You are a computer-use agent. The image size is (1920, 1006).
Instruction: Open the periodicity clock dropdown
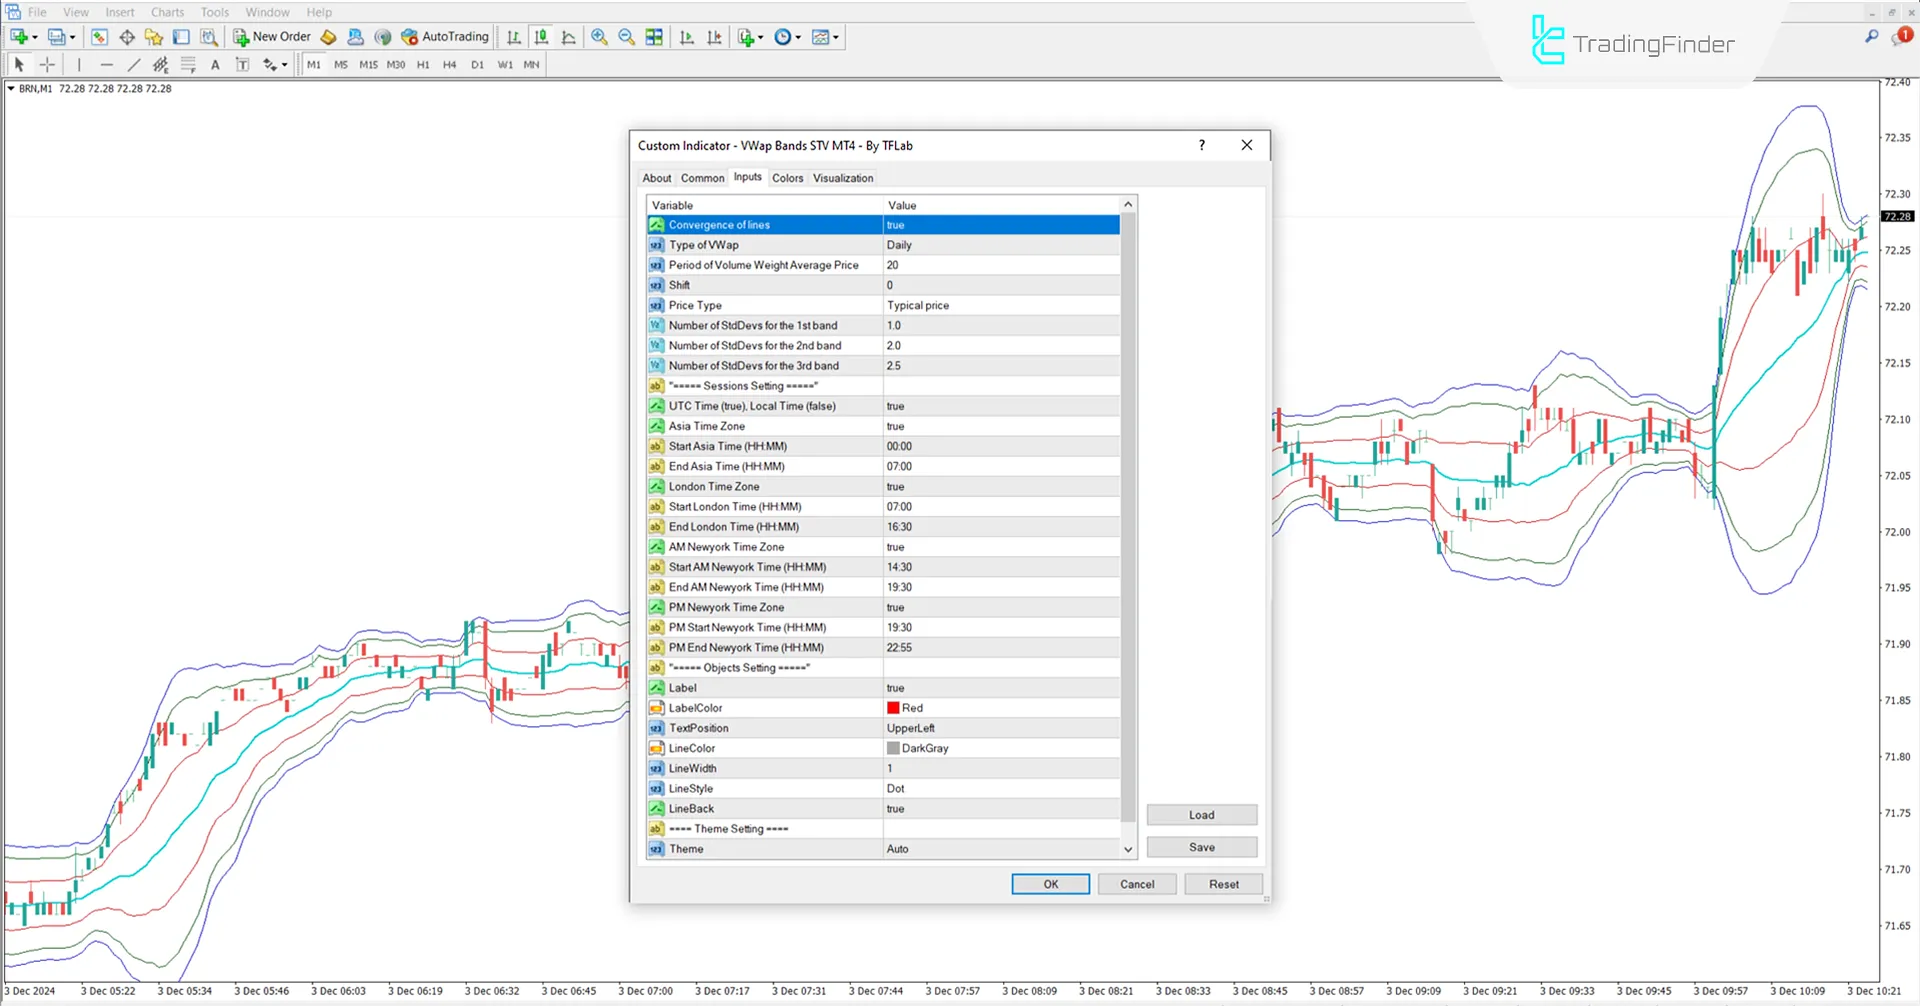coord(798,38)
